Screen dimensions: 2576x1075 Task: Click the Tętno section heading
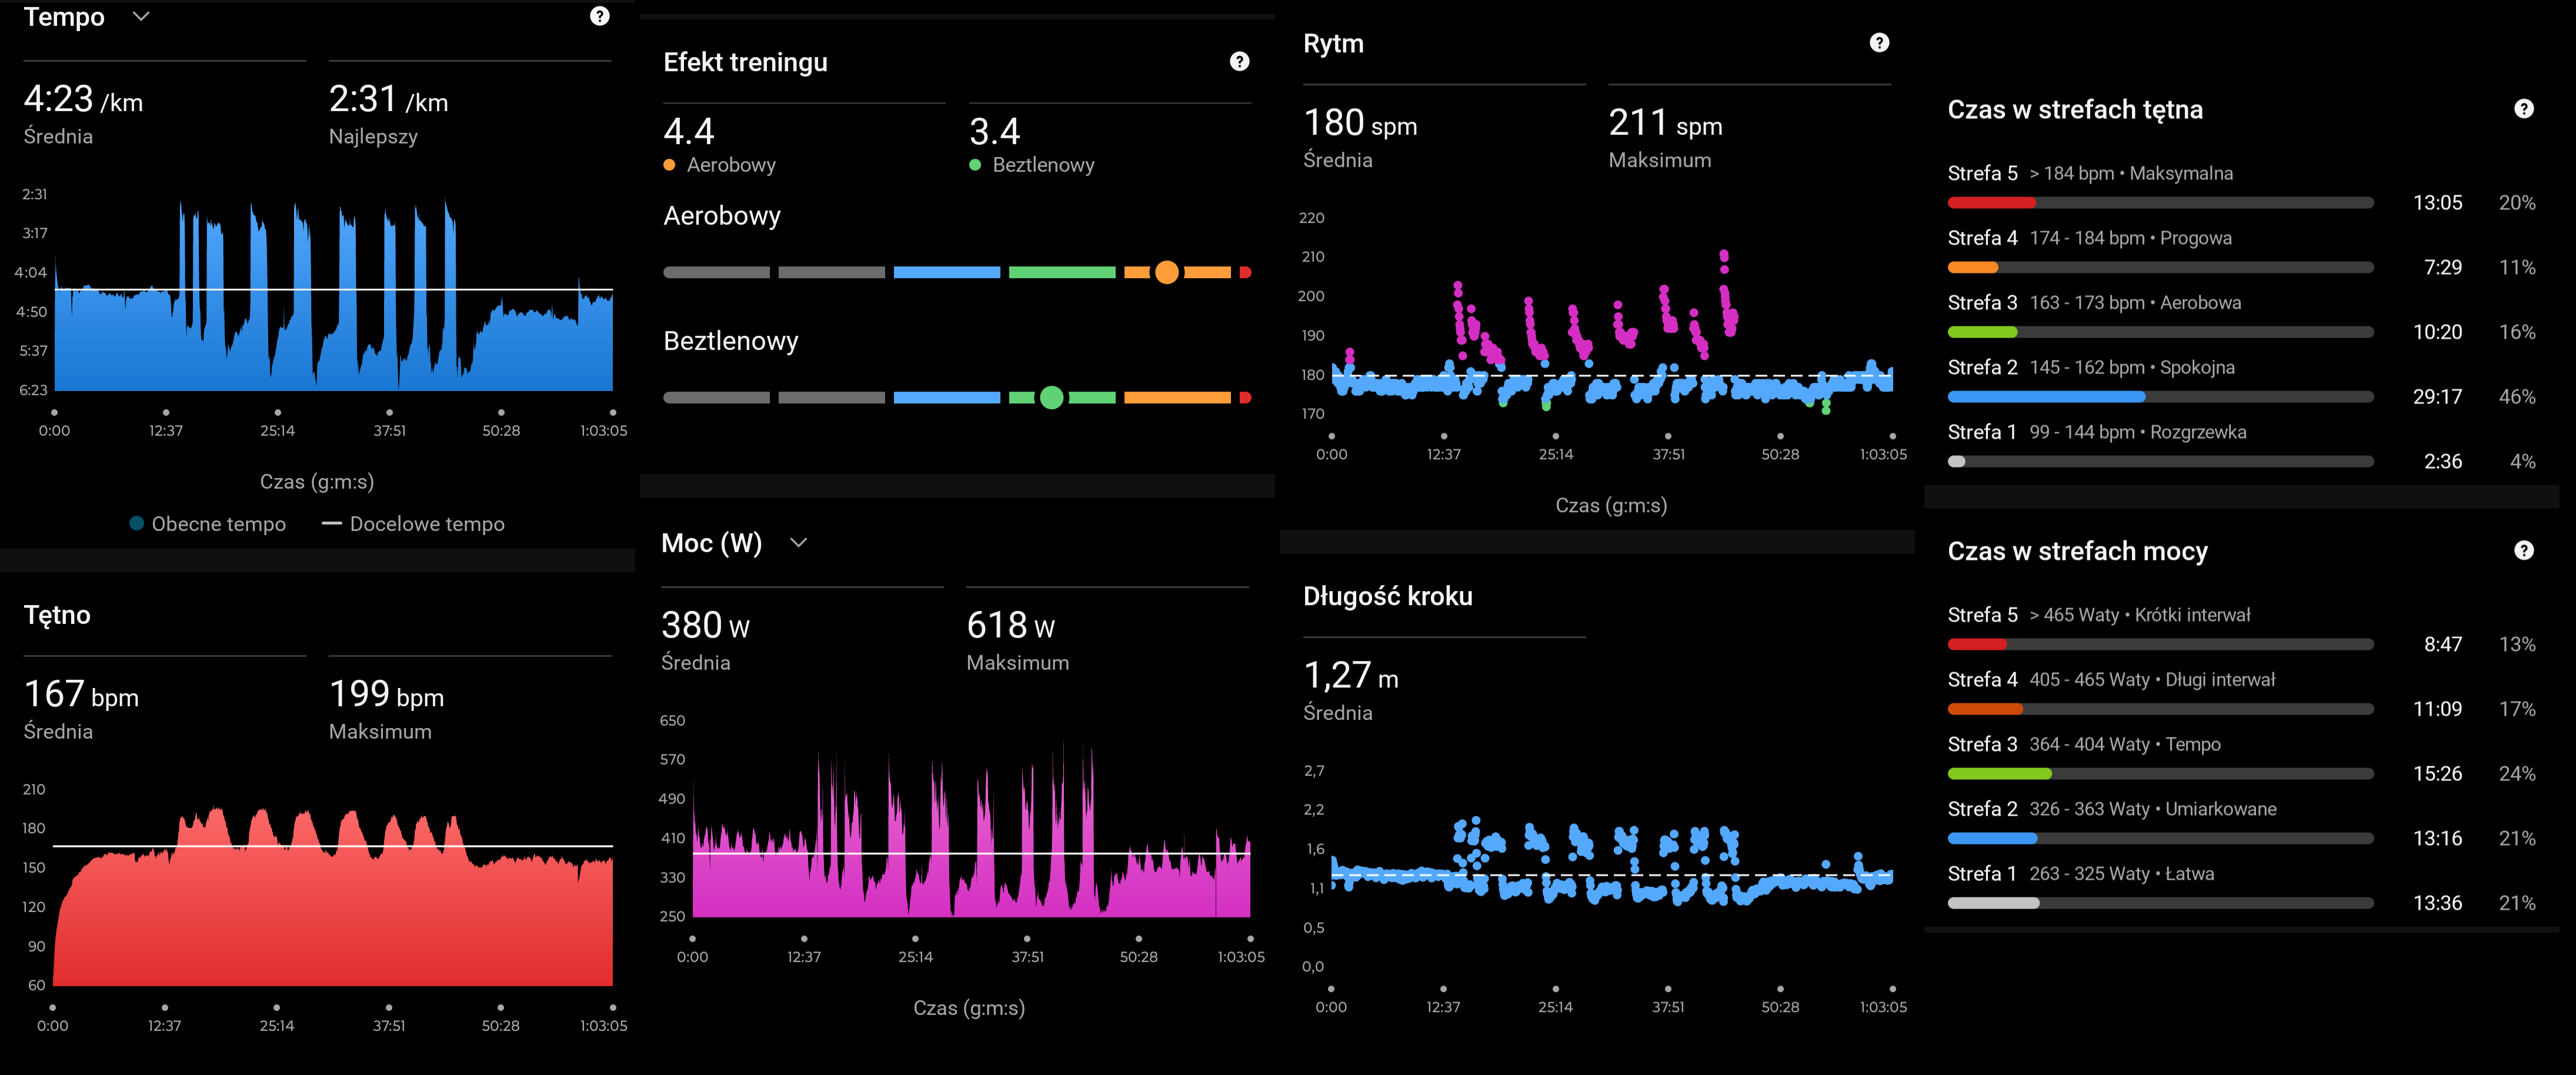click(x=57, y=615)
